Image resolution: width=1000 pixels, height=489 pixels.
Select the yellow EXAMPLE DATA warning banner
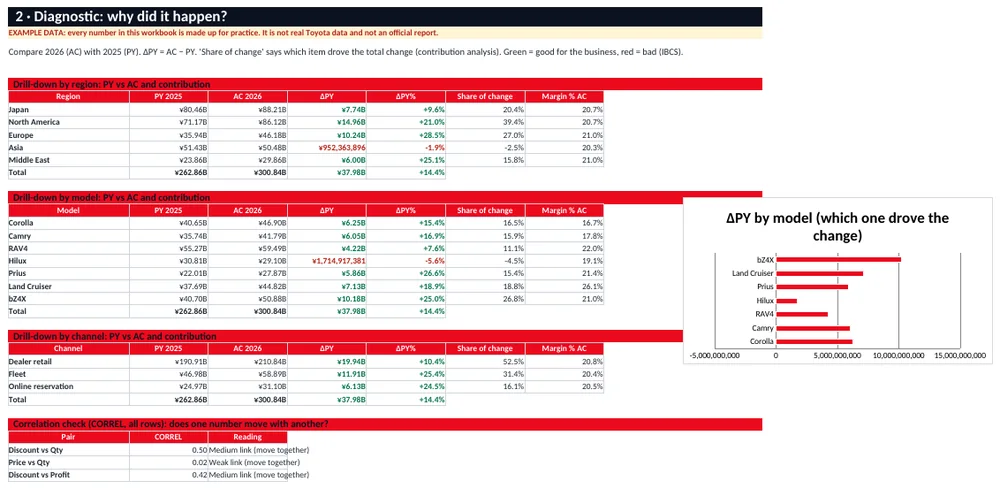tap(385, 33)
